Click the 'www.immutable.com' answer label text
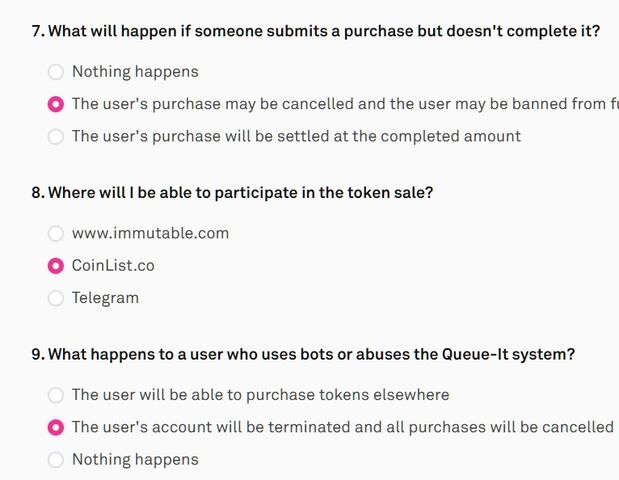The height and width of the screenshot is (480, 619). pos(150,233)
